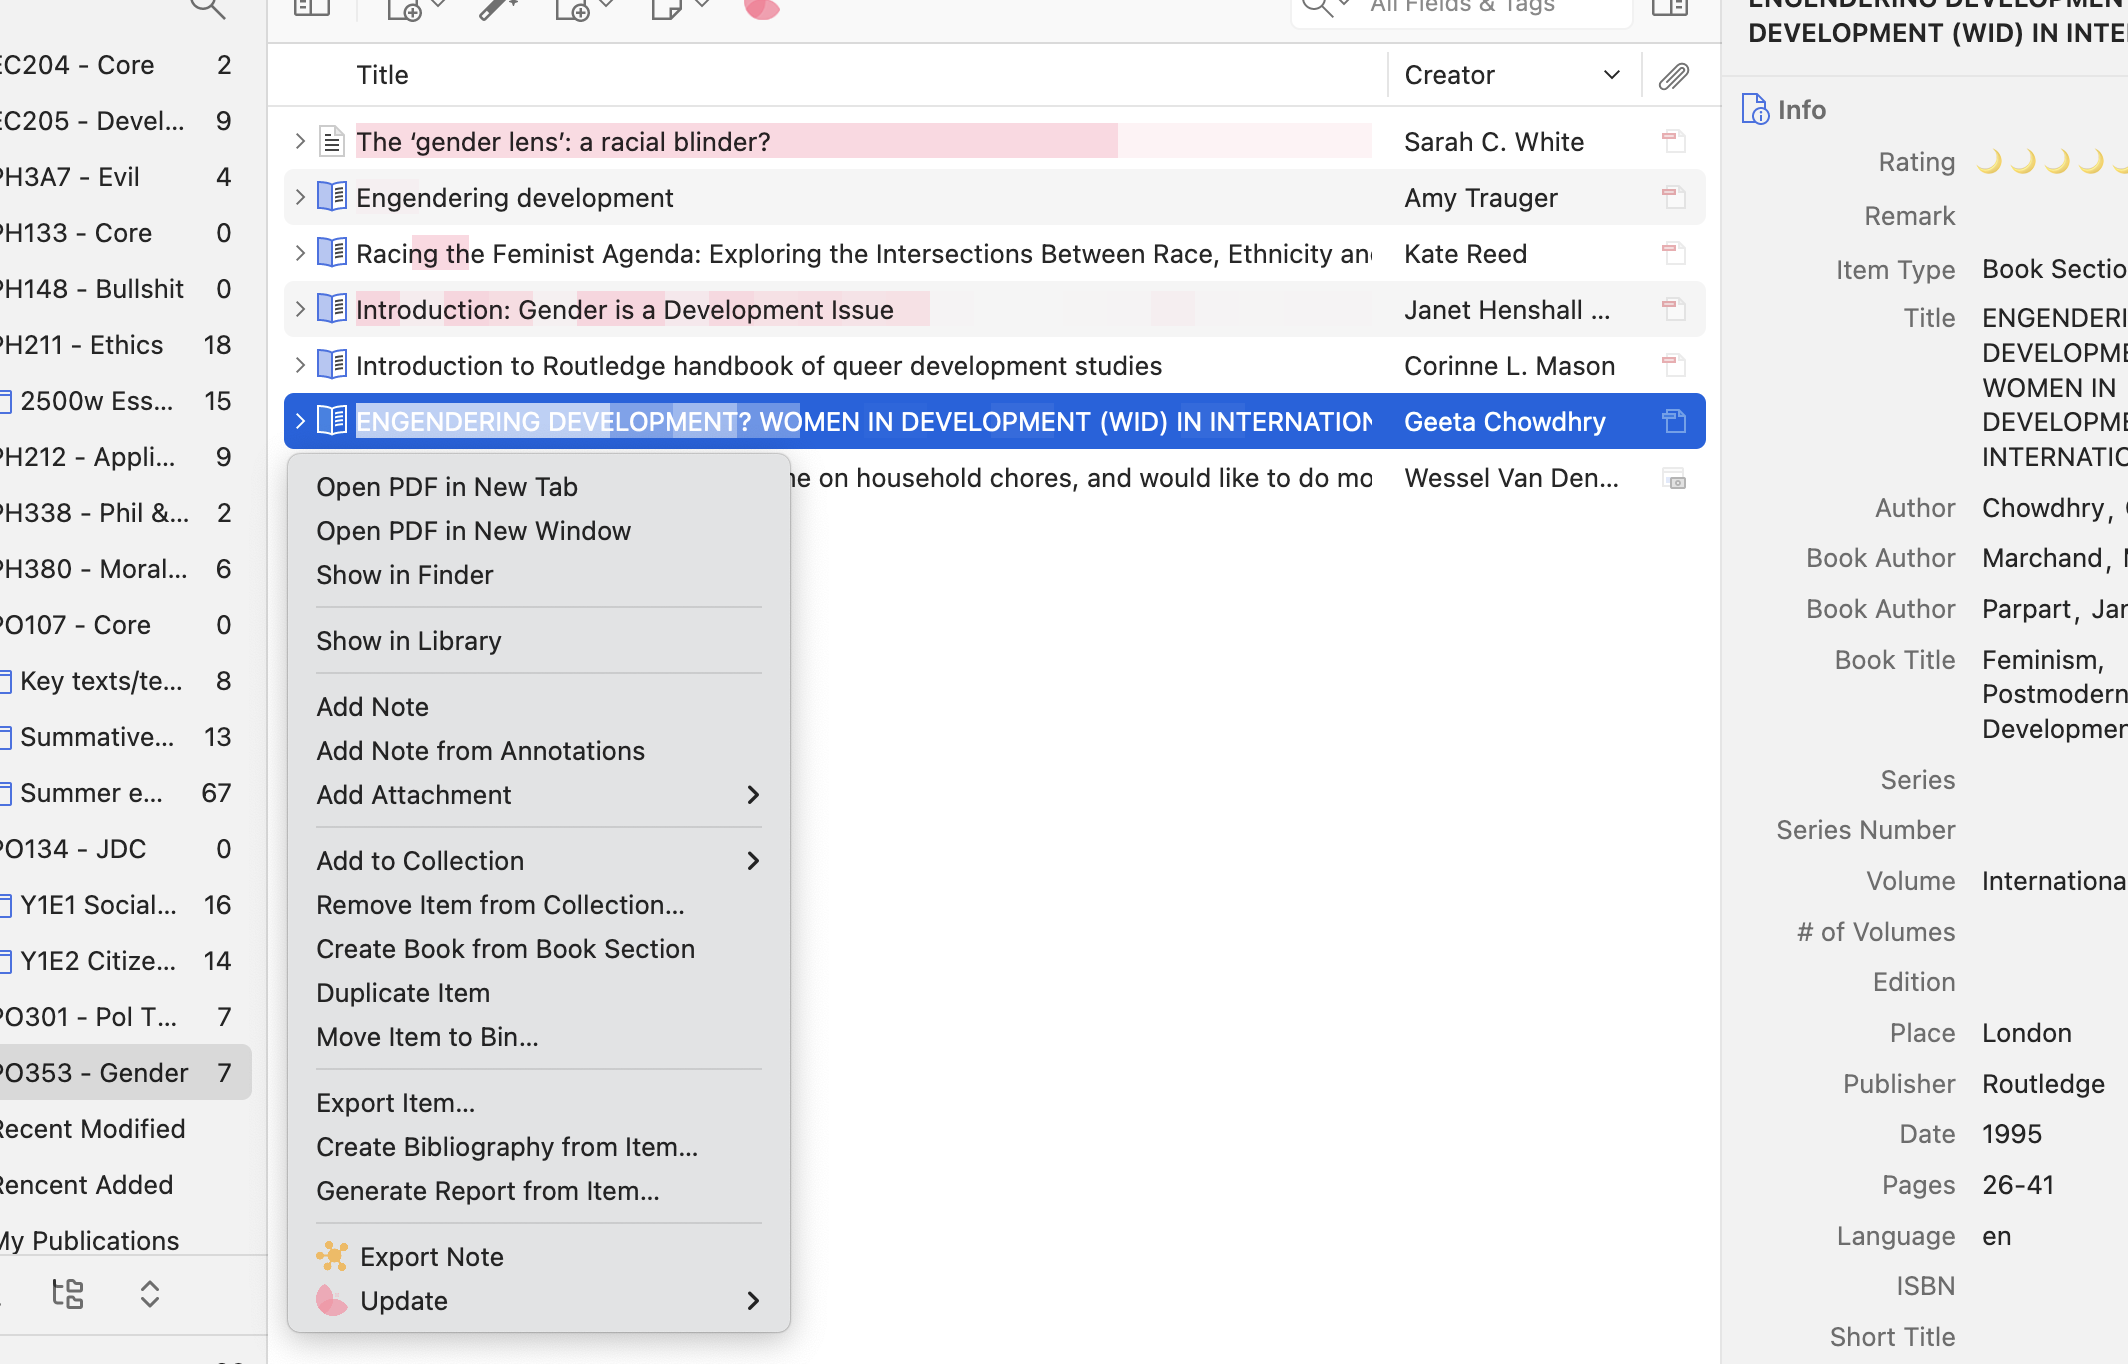Open the My Publications sidebar entry
The width and height of the screenshot is (2128, 1364).
point(90,1241)
